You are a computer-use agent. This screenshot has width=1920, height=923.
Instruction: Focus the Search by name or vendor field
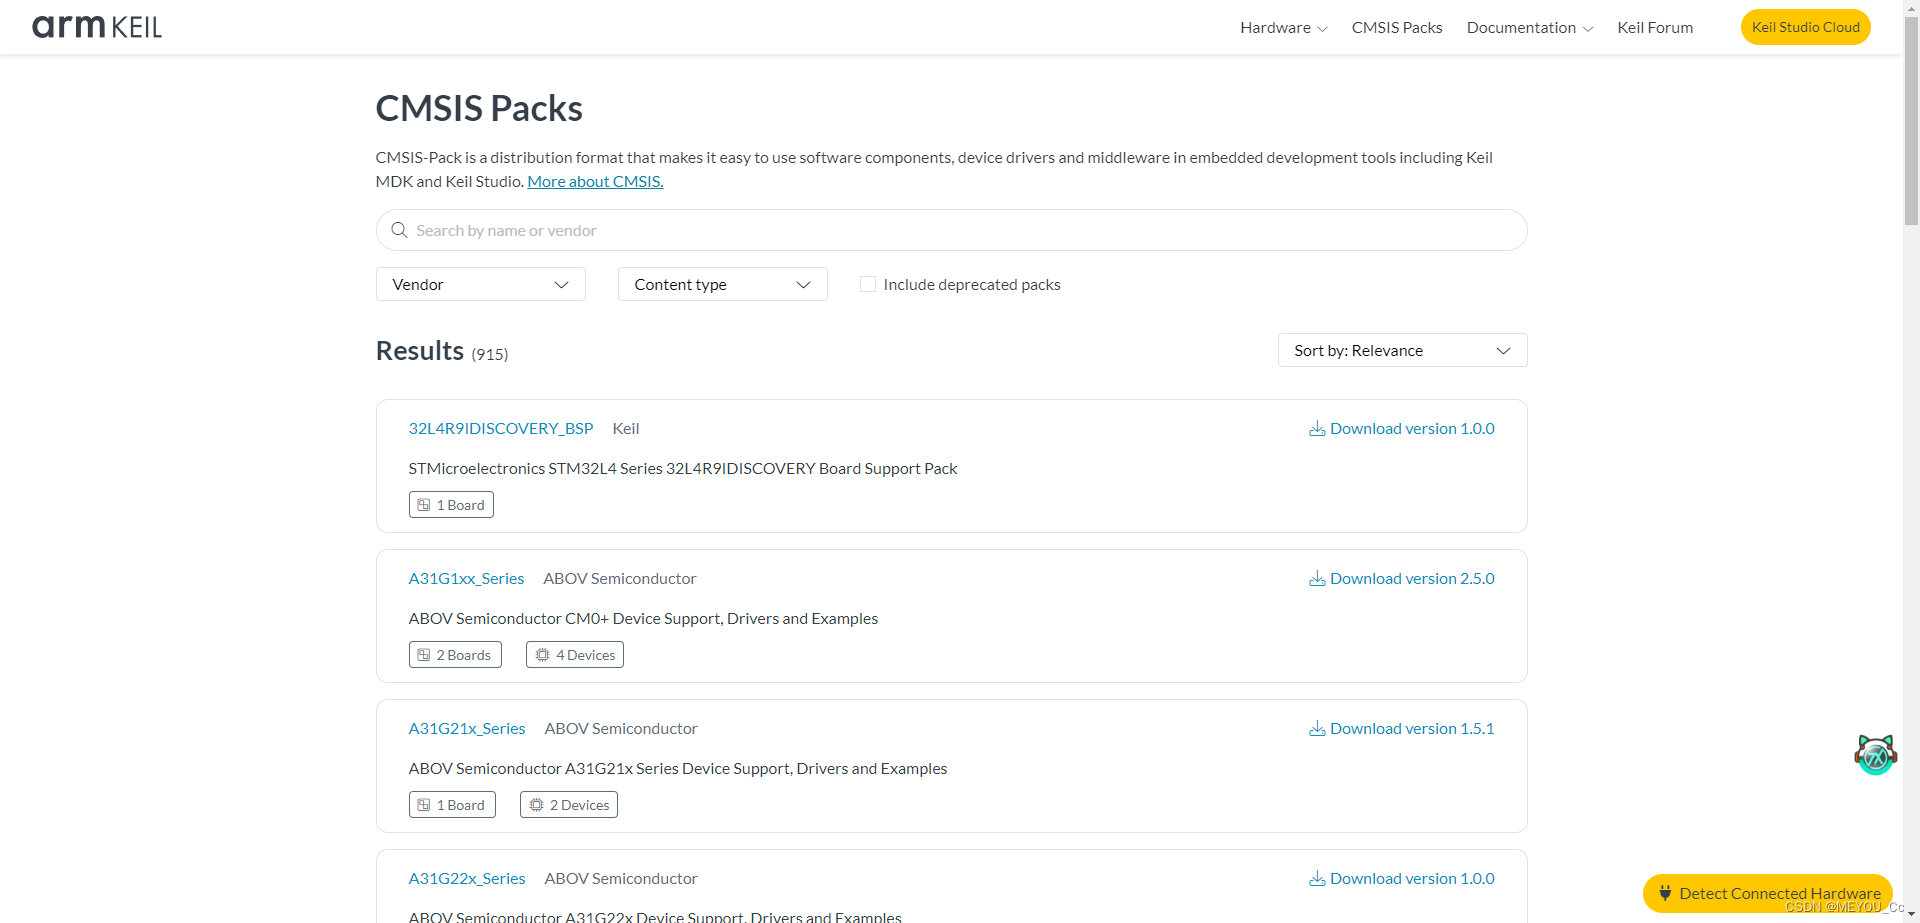pos(951,230)
